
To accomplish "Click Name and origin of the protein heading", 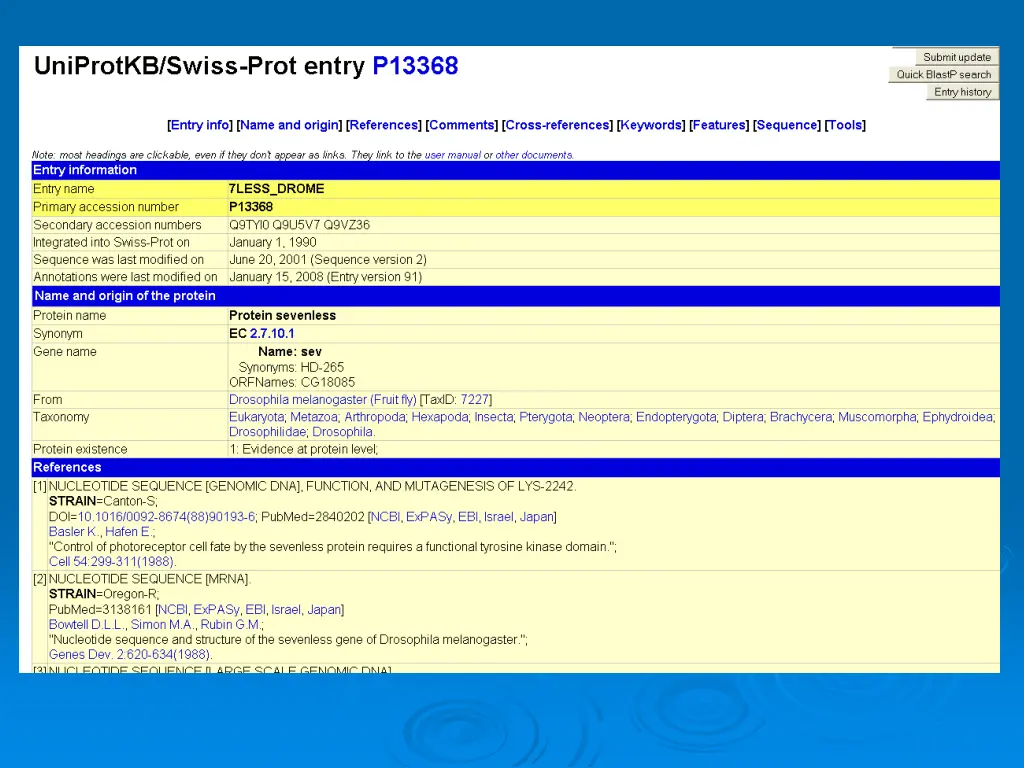I will (x=125, y=296).
